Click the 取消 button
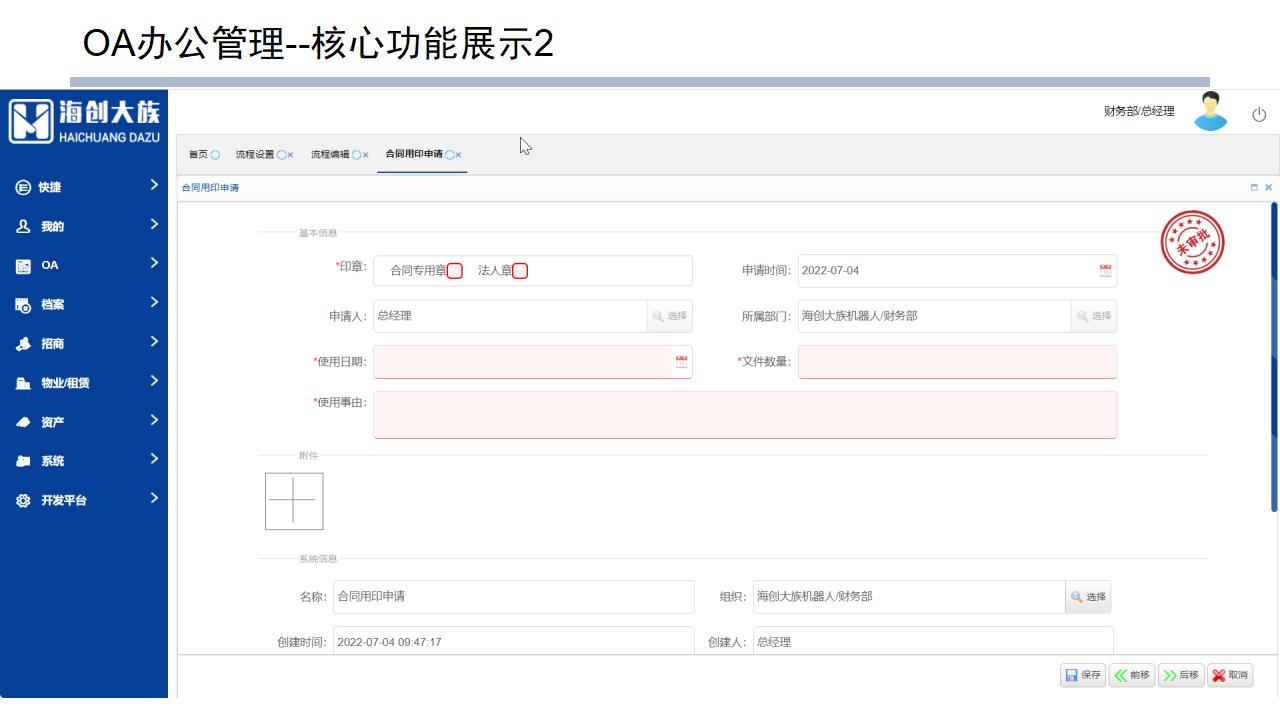This screenshot has height=720, width=1280. [1230, 675]
